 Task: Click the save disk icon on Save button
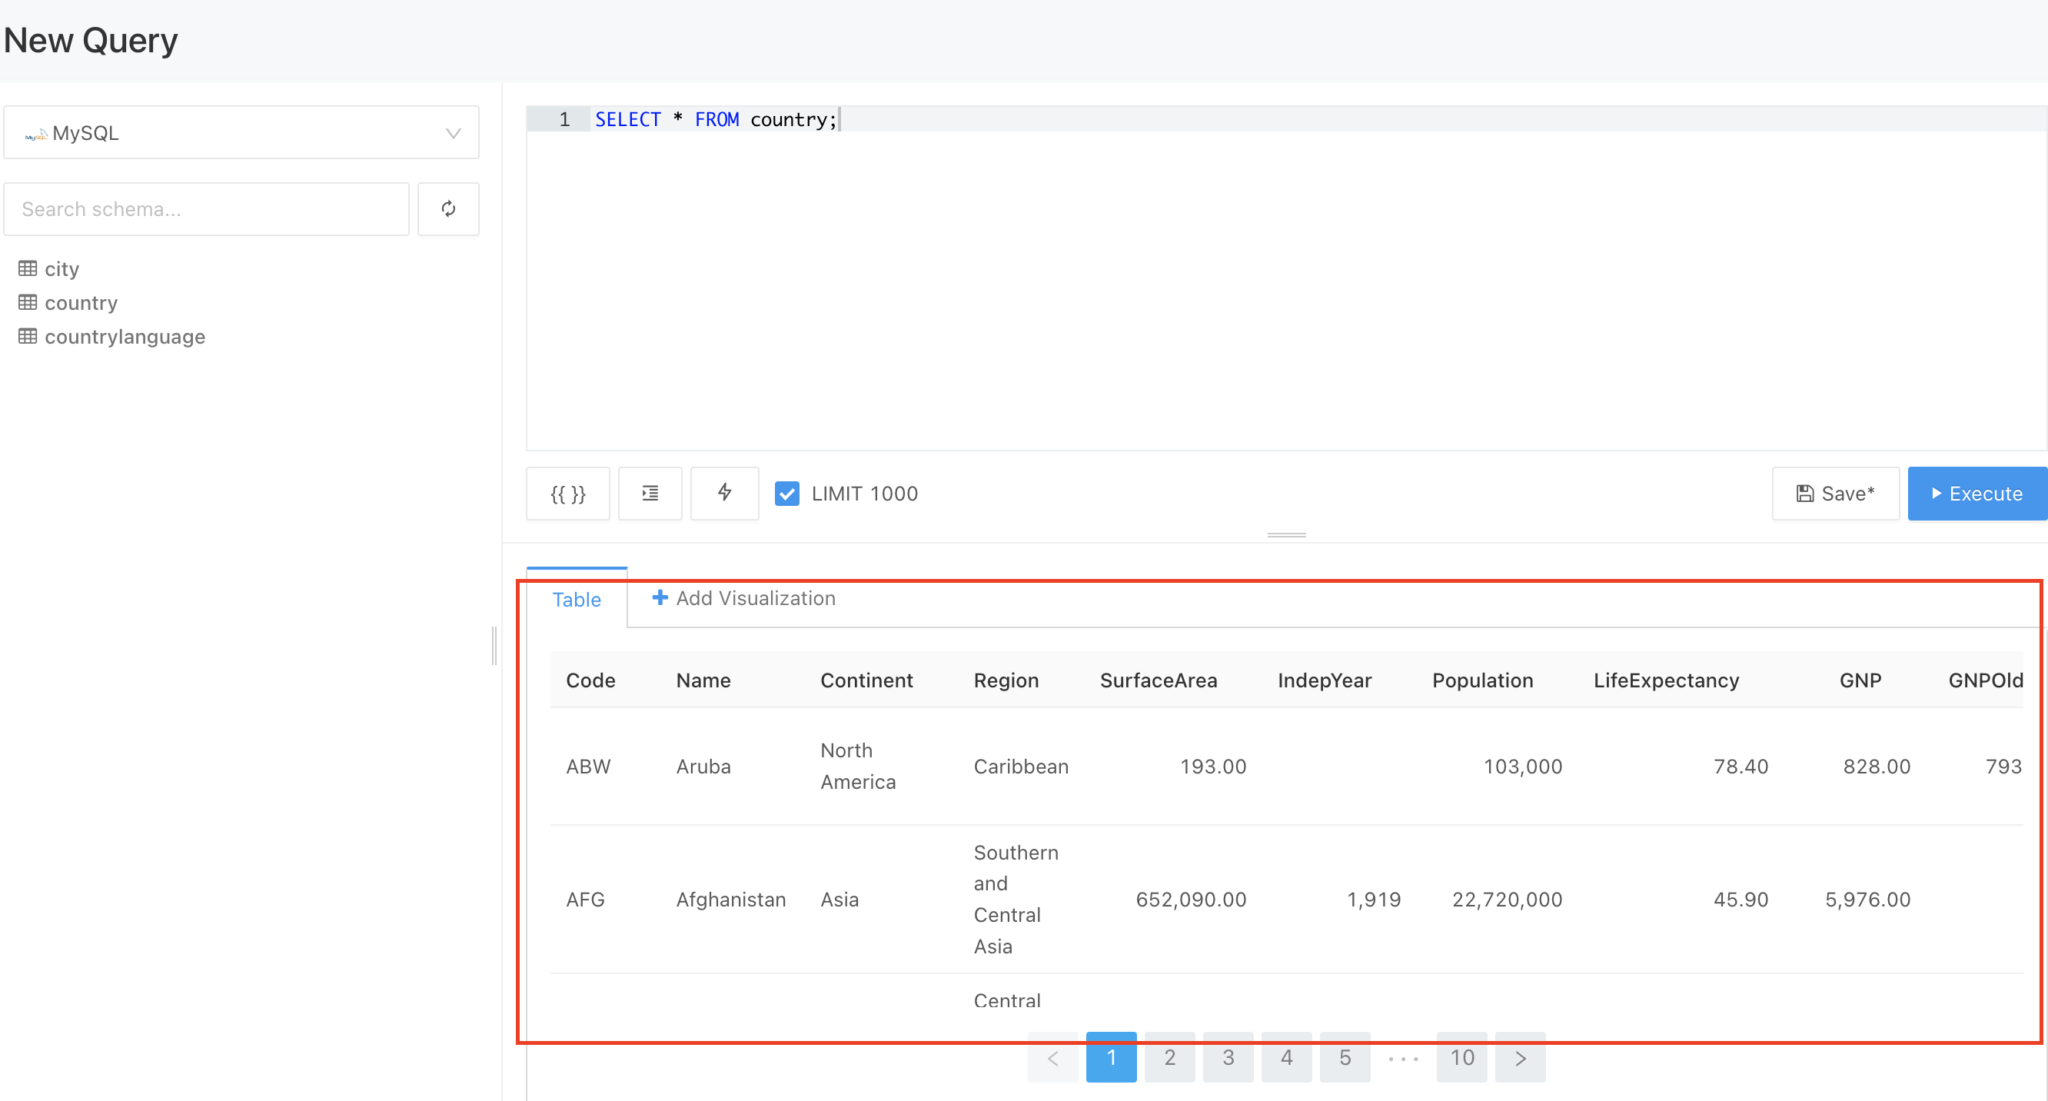1805,492
